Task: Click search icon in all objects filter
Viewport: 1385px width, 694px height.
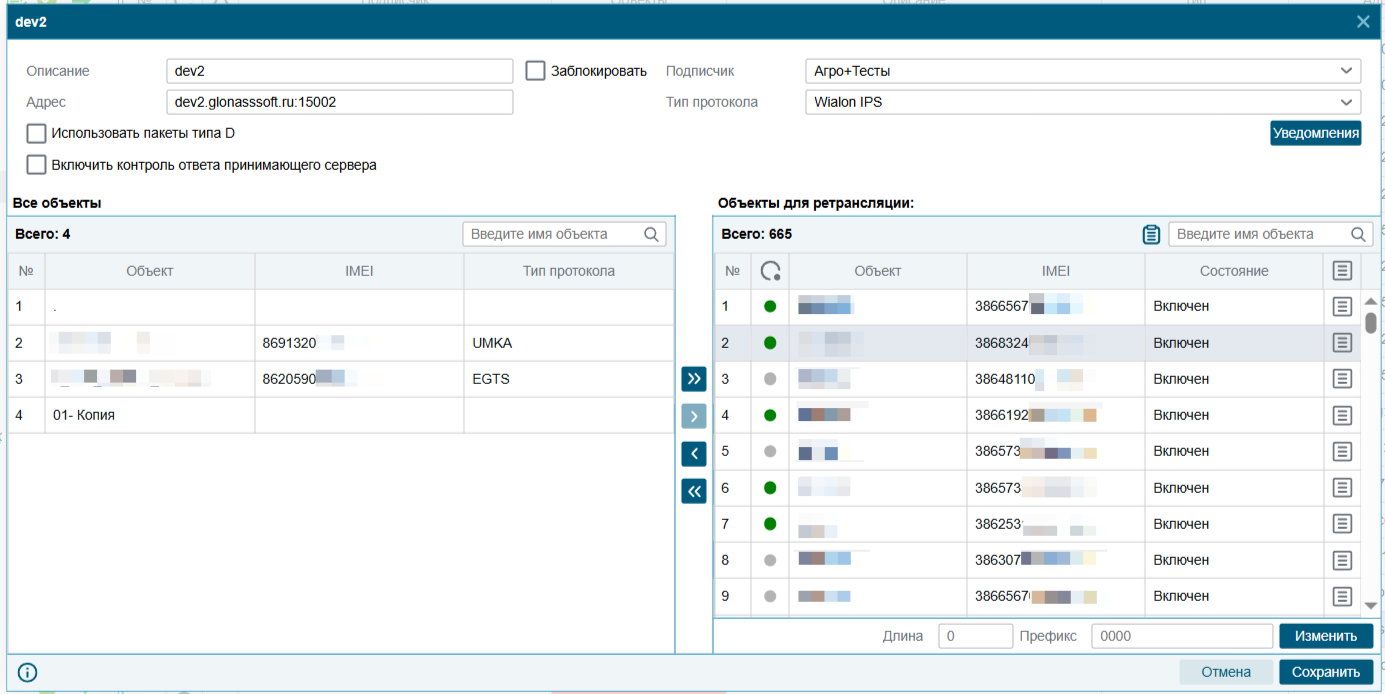Action: click(x=652, y=234)
